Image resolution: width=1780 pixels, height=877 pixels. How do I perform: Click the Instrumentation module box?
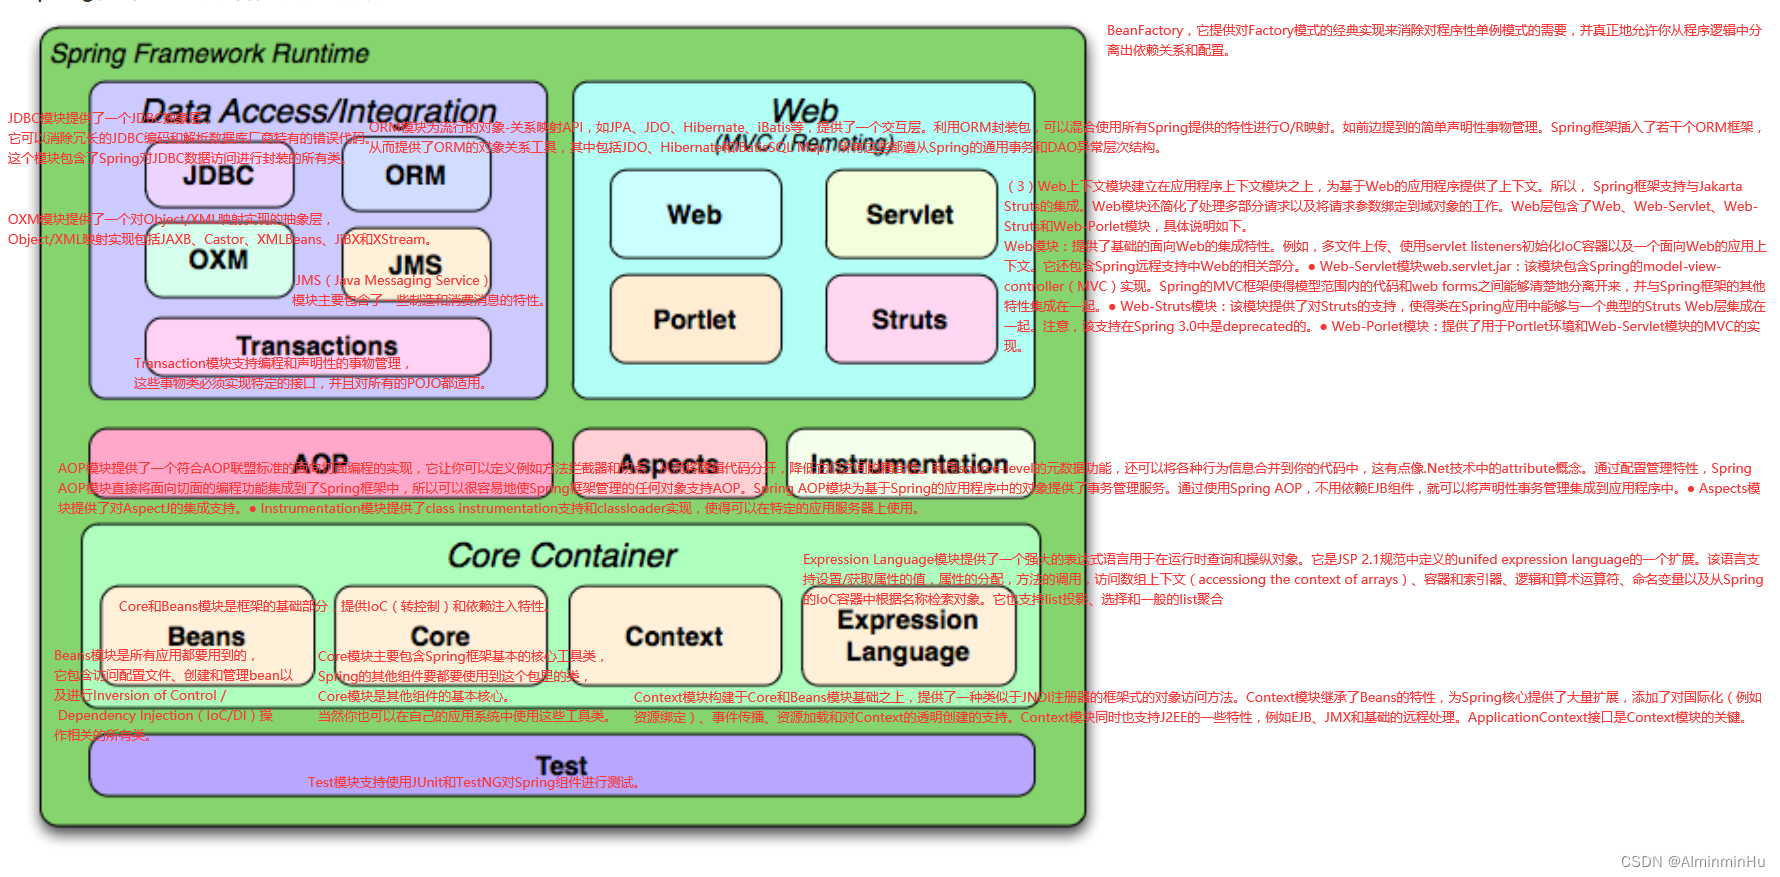pos(910,463)
